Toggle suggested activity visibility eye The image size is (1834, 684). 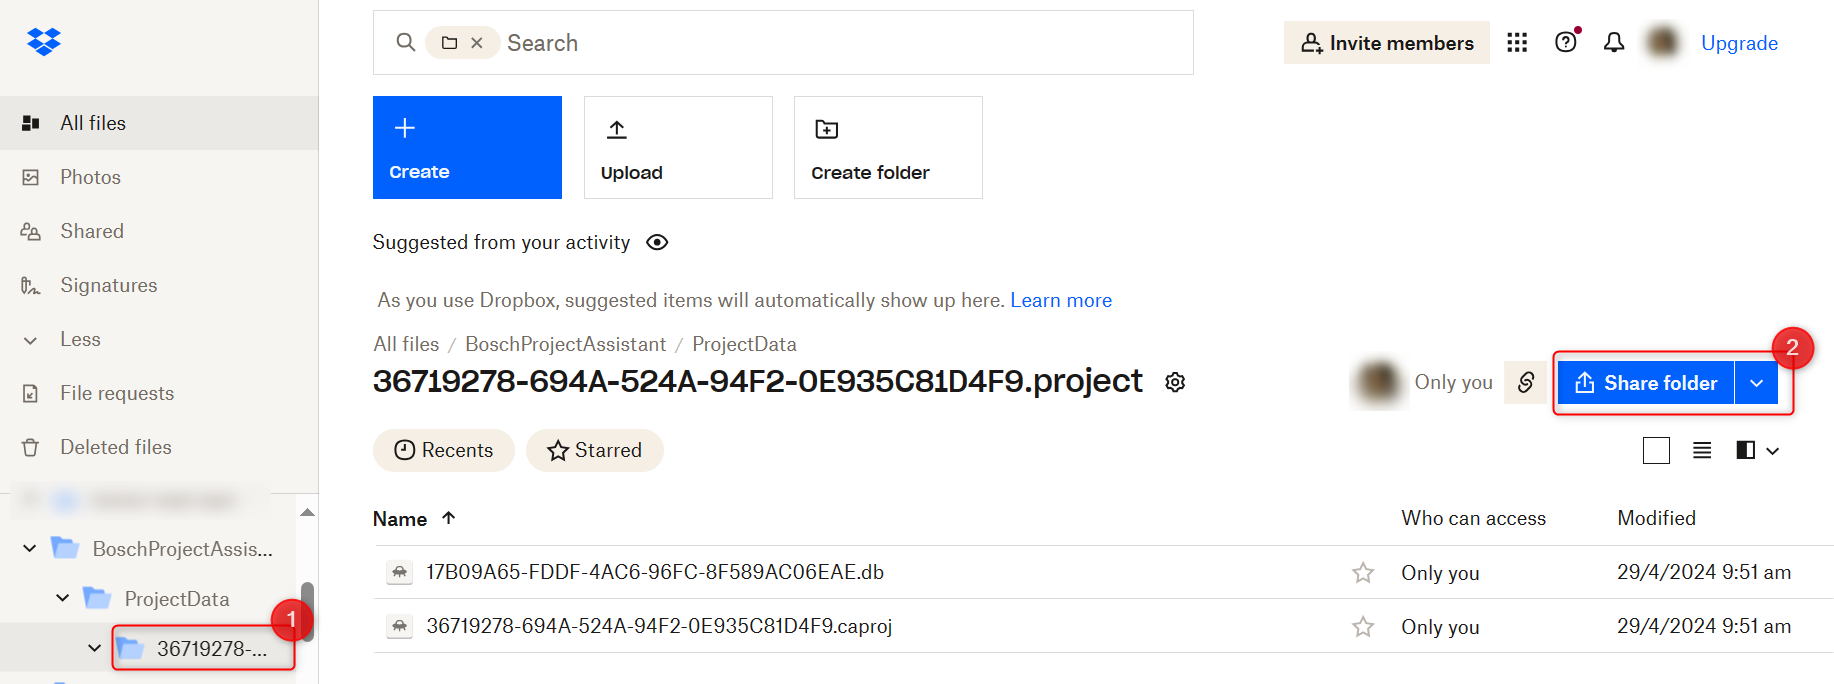click(x=657, y=243)
